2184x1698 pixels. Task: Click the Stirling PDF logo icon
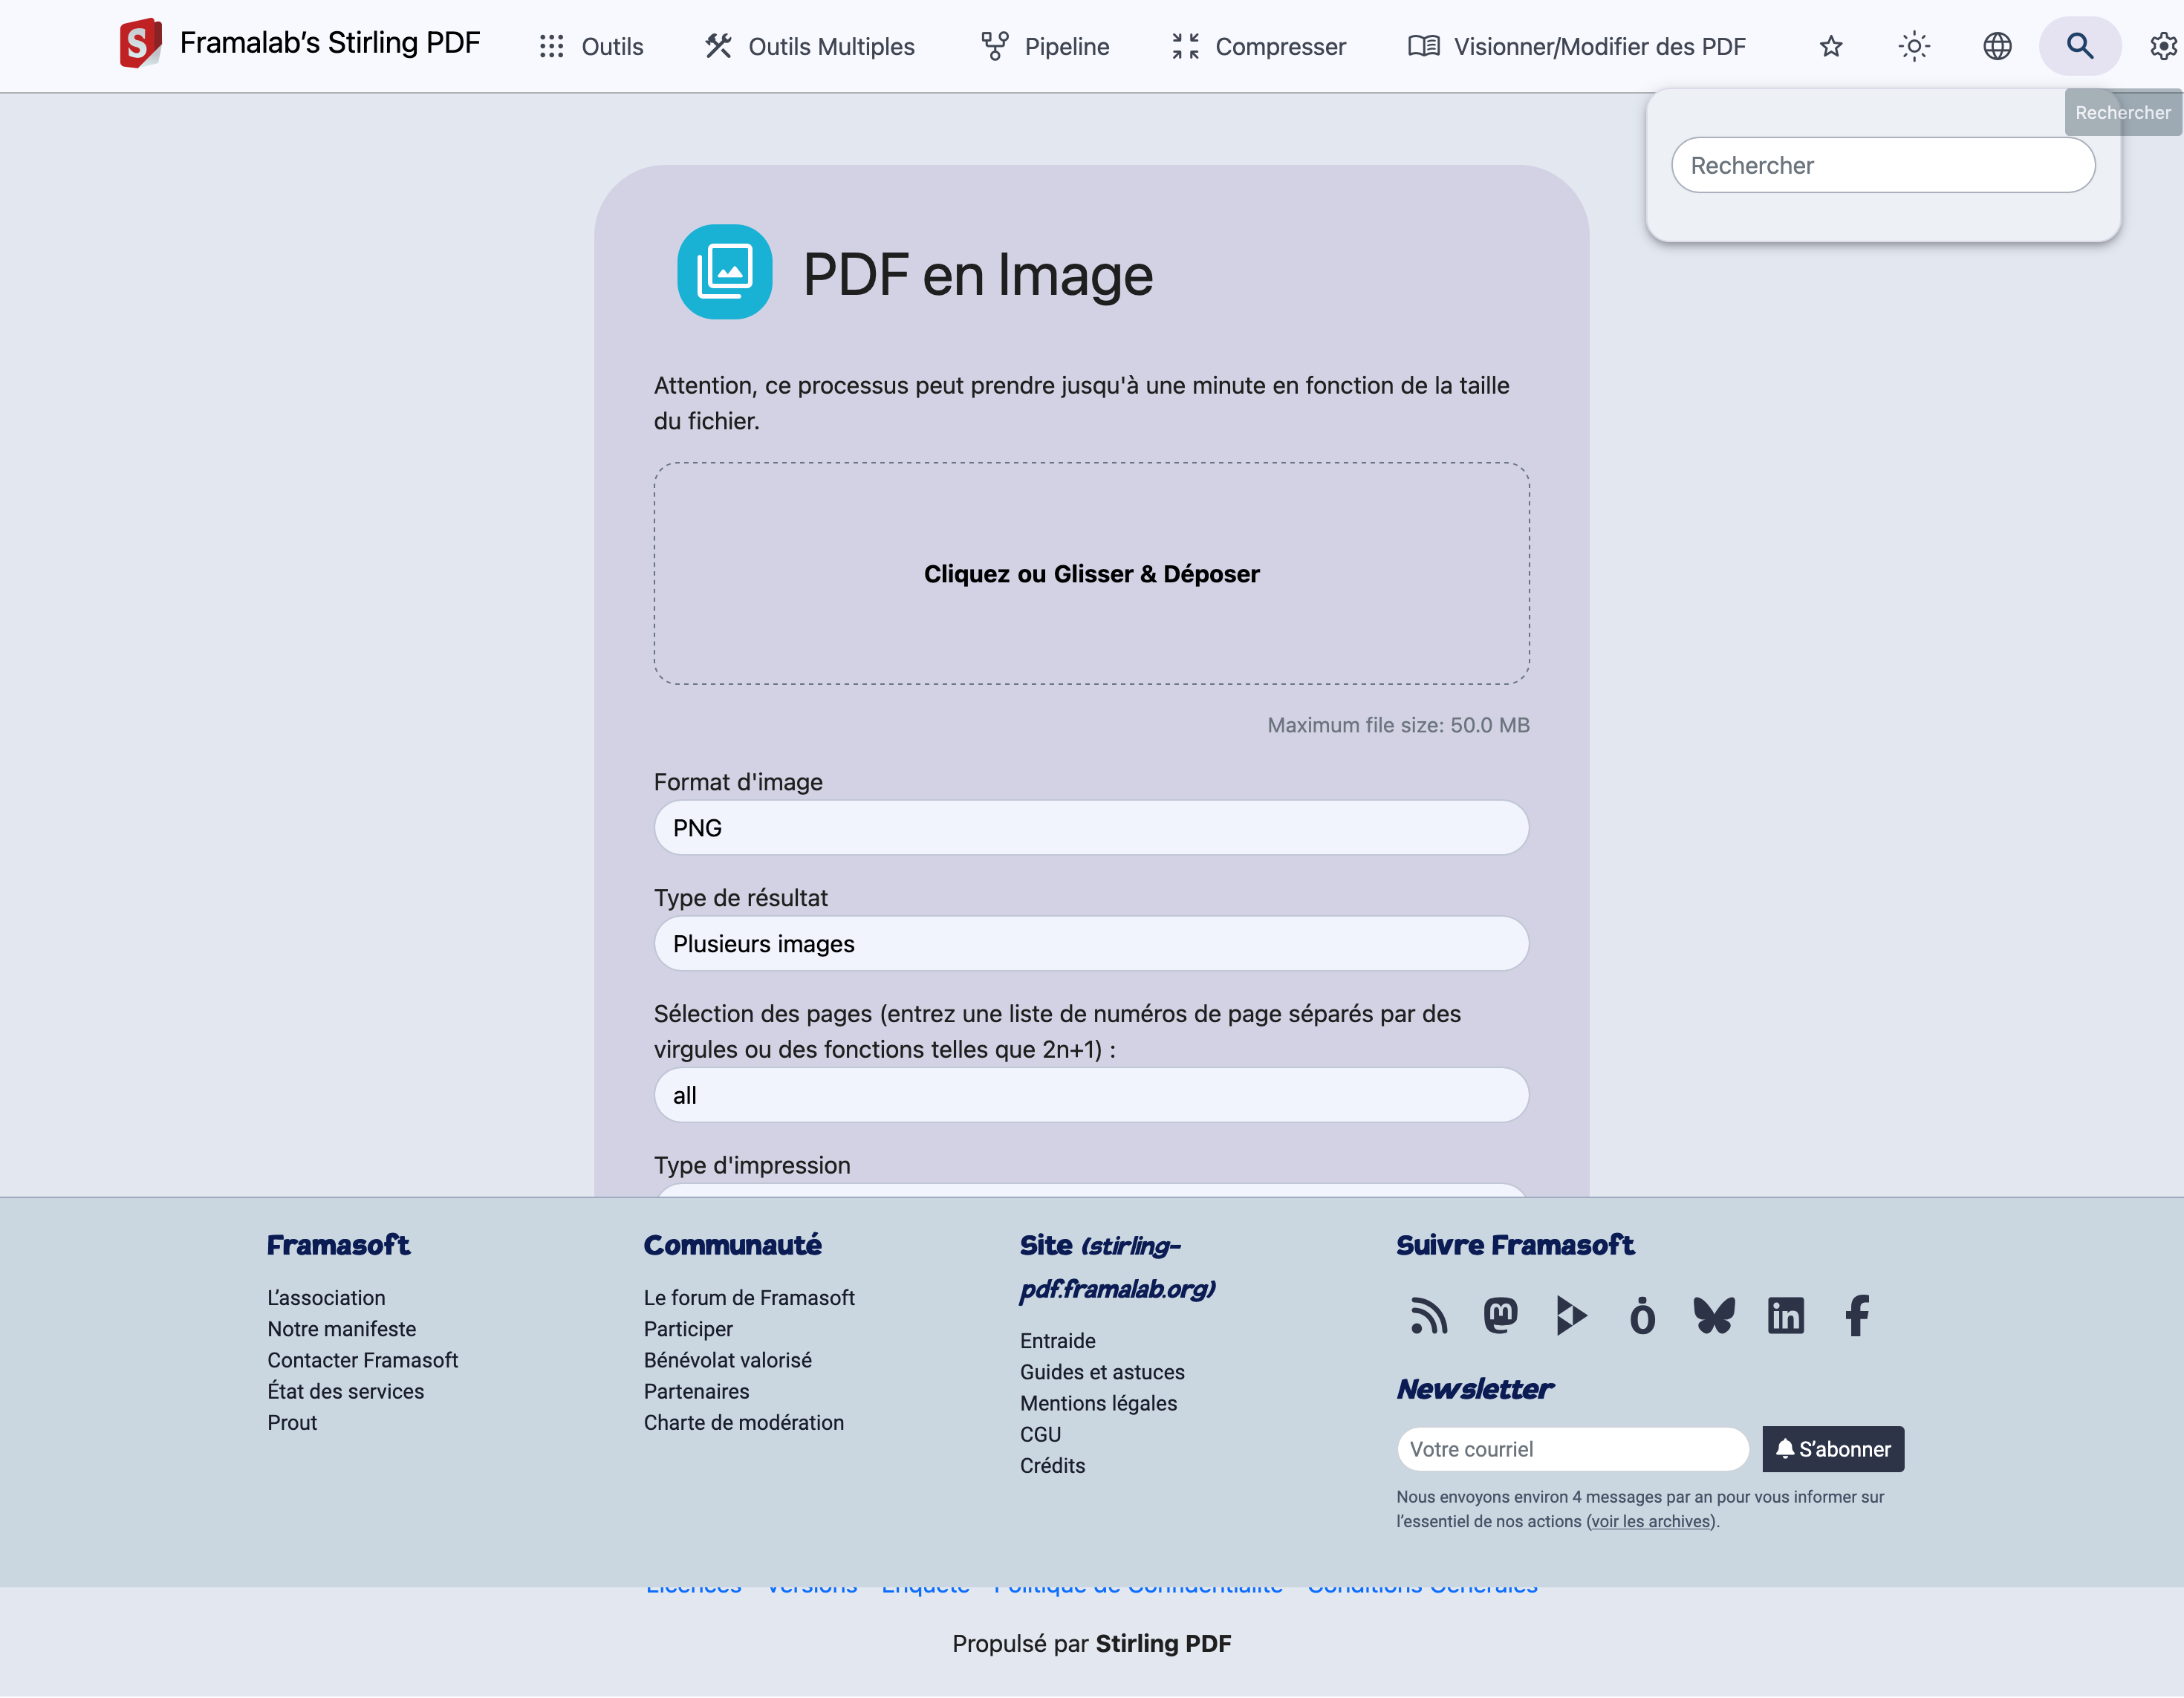click(x=140, y=43)
